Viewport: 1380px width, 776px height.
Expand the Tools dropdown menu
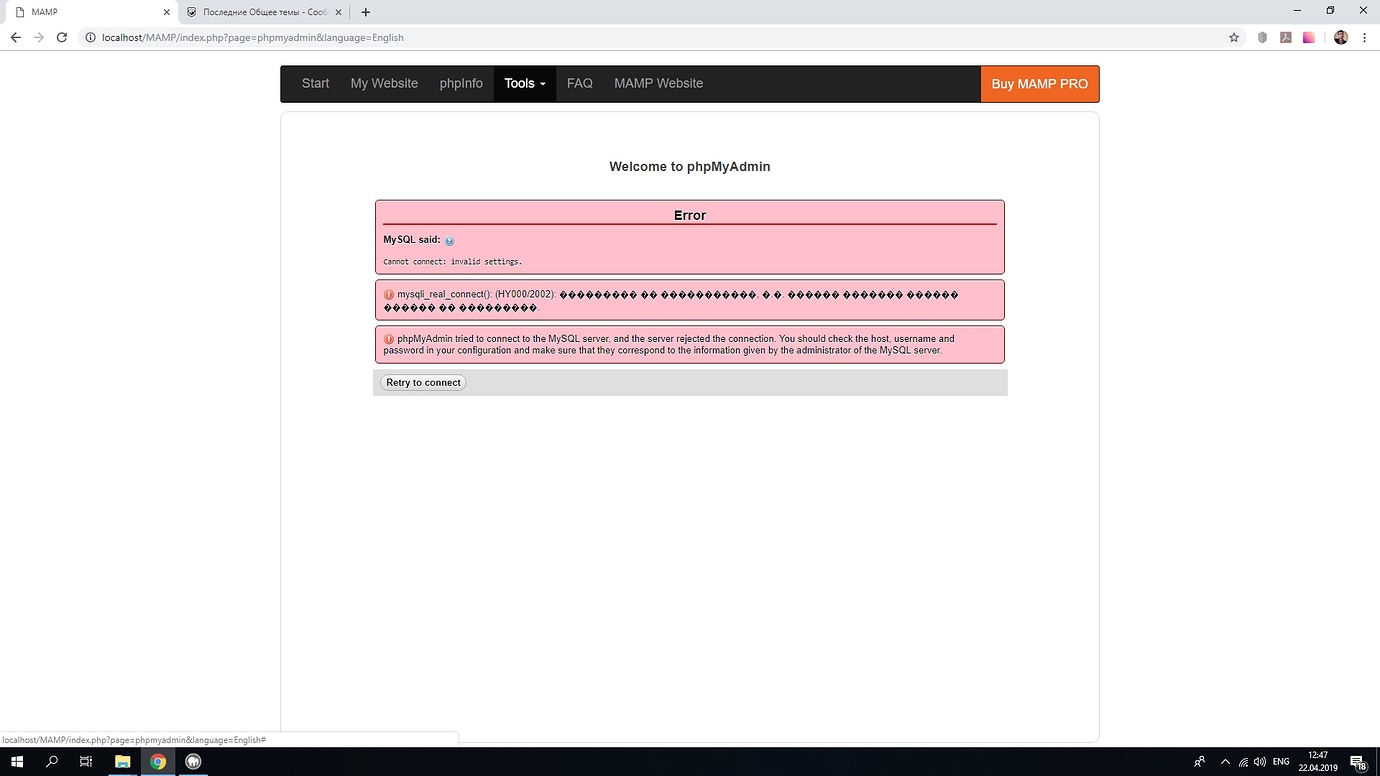point(525,84)
